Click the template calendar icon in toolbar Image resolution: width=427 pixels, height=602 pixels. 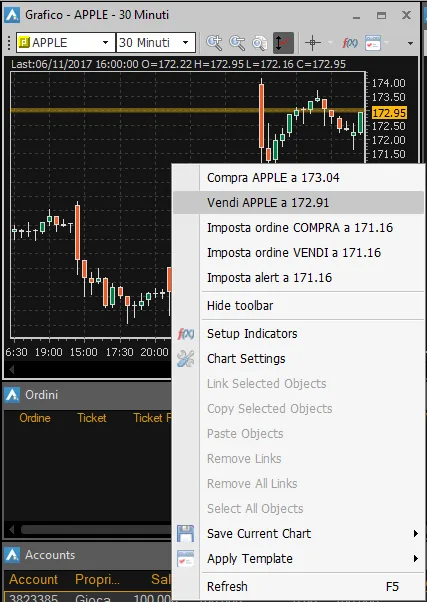point(373,43)
